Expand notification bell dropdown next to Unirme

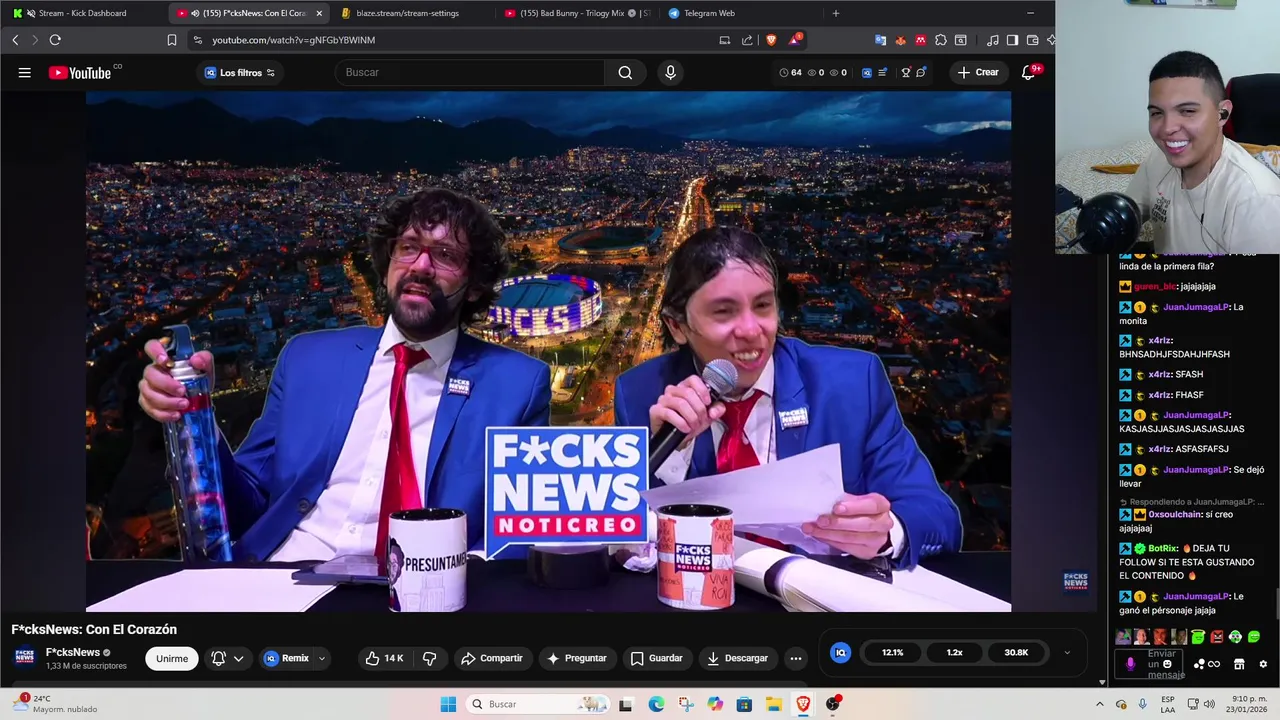coord(238,658)
